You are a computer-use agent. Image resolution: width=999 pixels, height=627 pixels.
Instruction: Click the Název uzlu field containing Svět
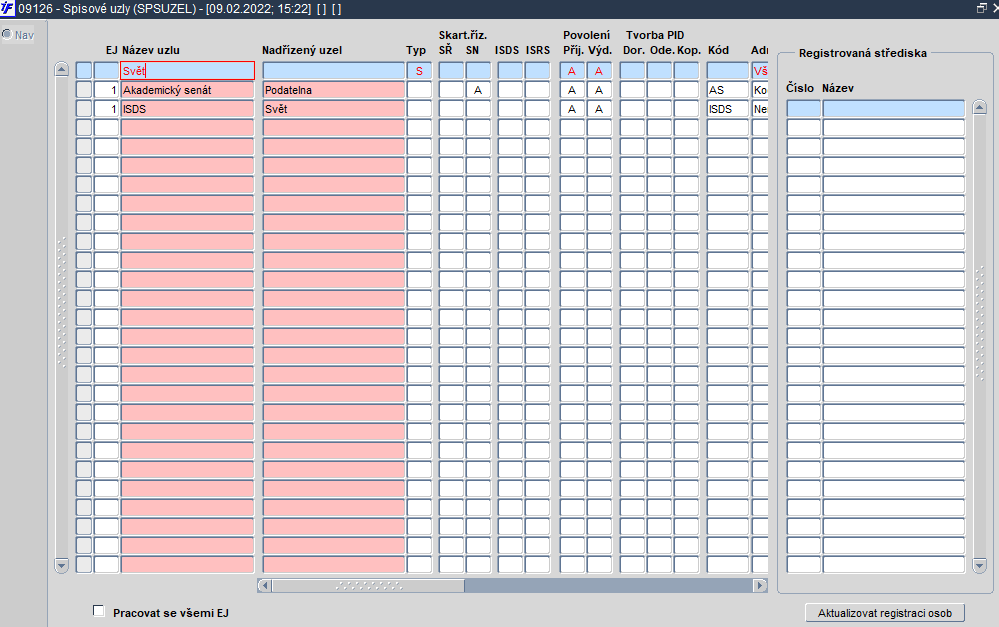tap(188, 71)
